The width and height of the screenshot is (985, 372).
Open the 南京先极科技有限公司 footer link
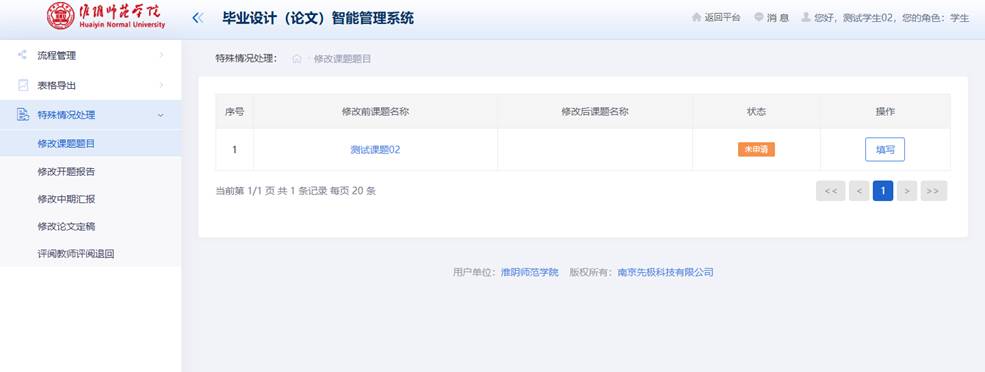coord(665,272)
